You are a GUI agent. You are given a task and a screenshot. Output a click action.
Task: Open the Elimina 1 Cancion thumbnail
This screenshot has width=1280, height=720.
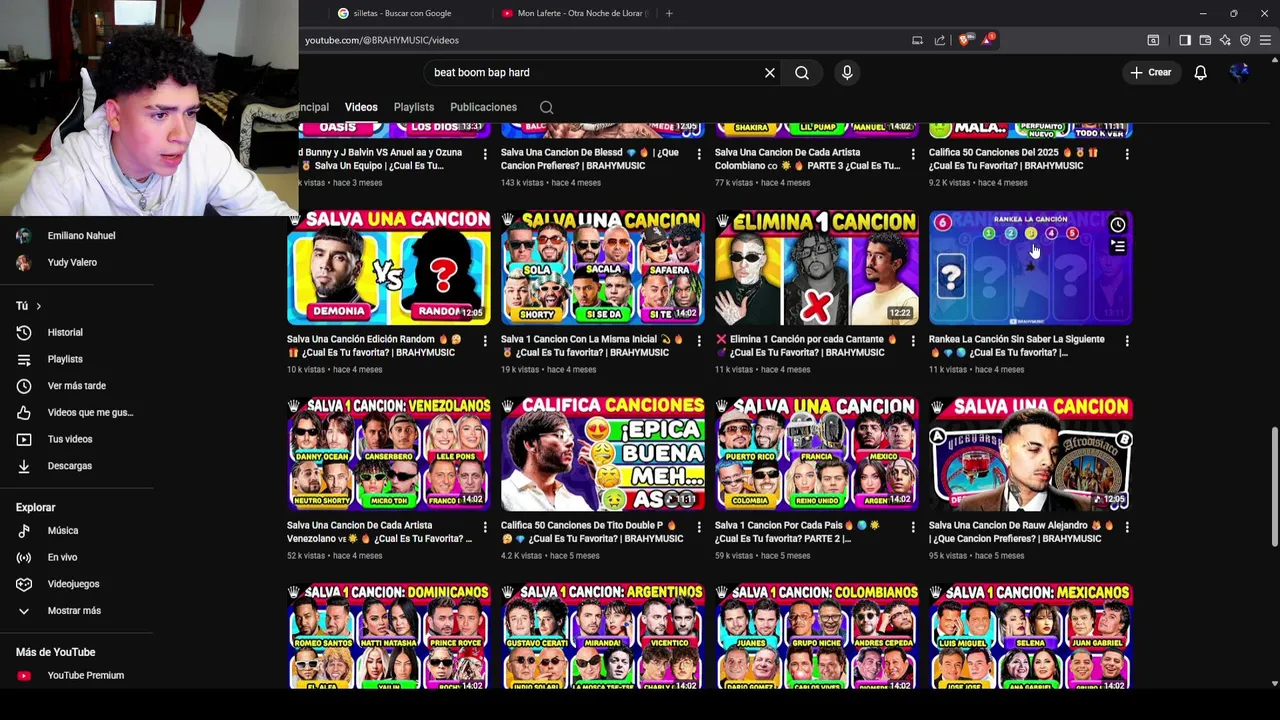click(817, 267)
